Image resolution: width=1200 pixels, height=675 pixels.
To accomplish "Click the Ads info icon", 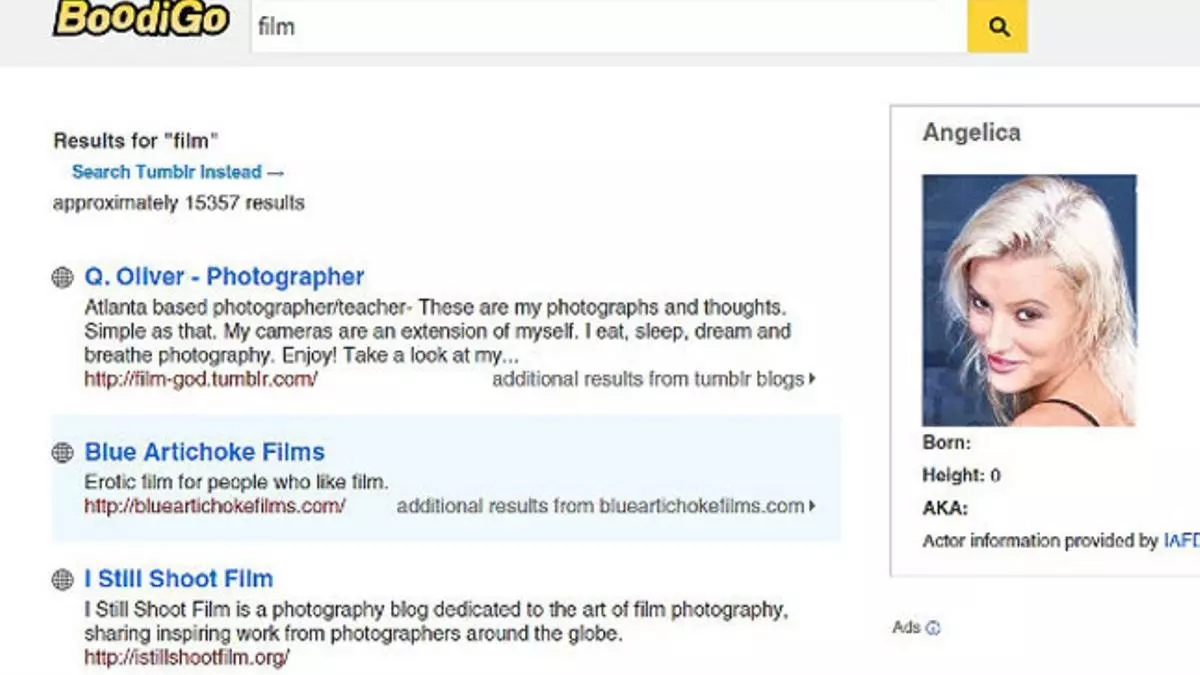I will (934, 628).
